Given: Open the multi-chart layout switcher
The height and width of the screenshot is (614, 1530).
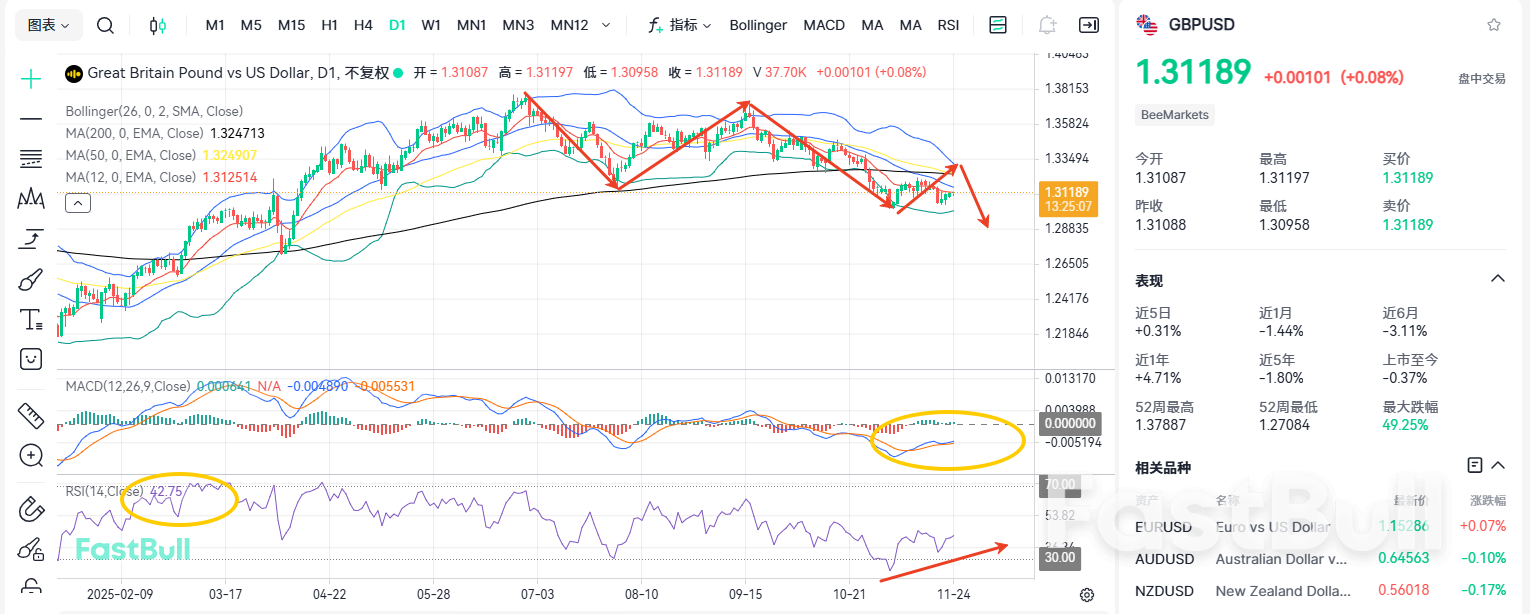Looking at the screenshot, I should 998,24.
